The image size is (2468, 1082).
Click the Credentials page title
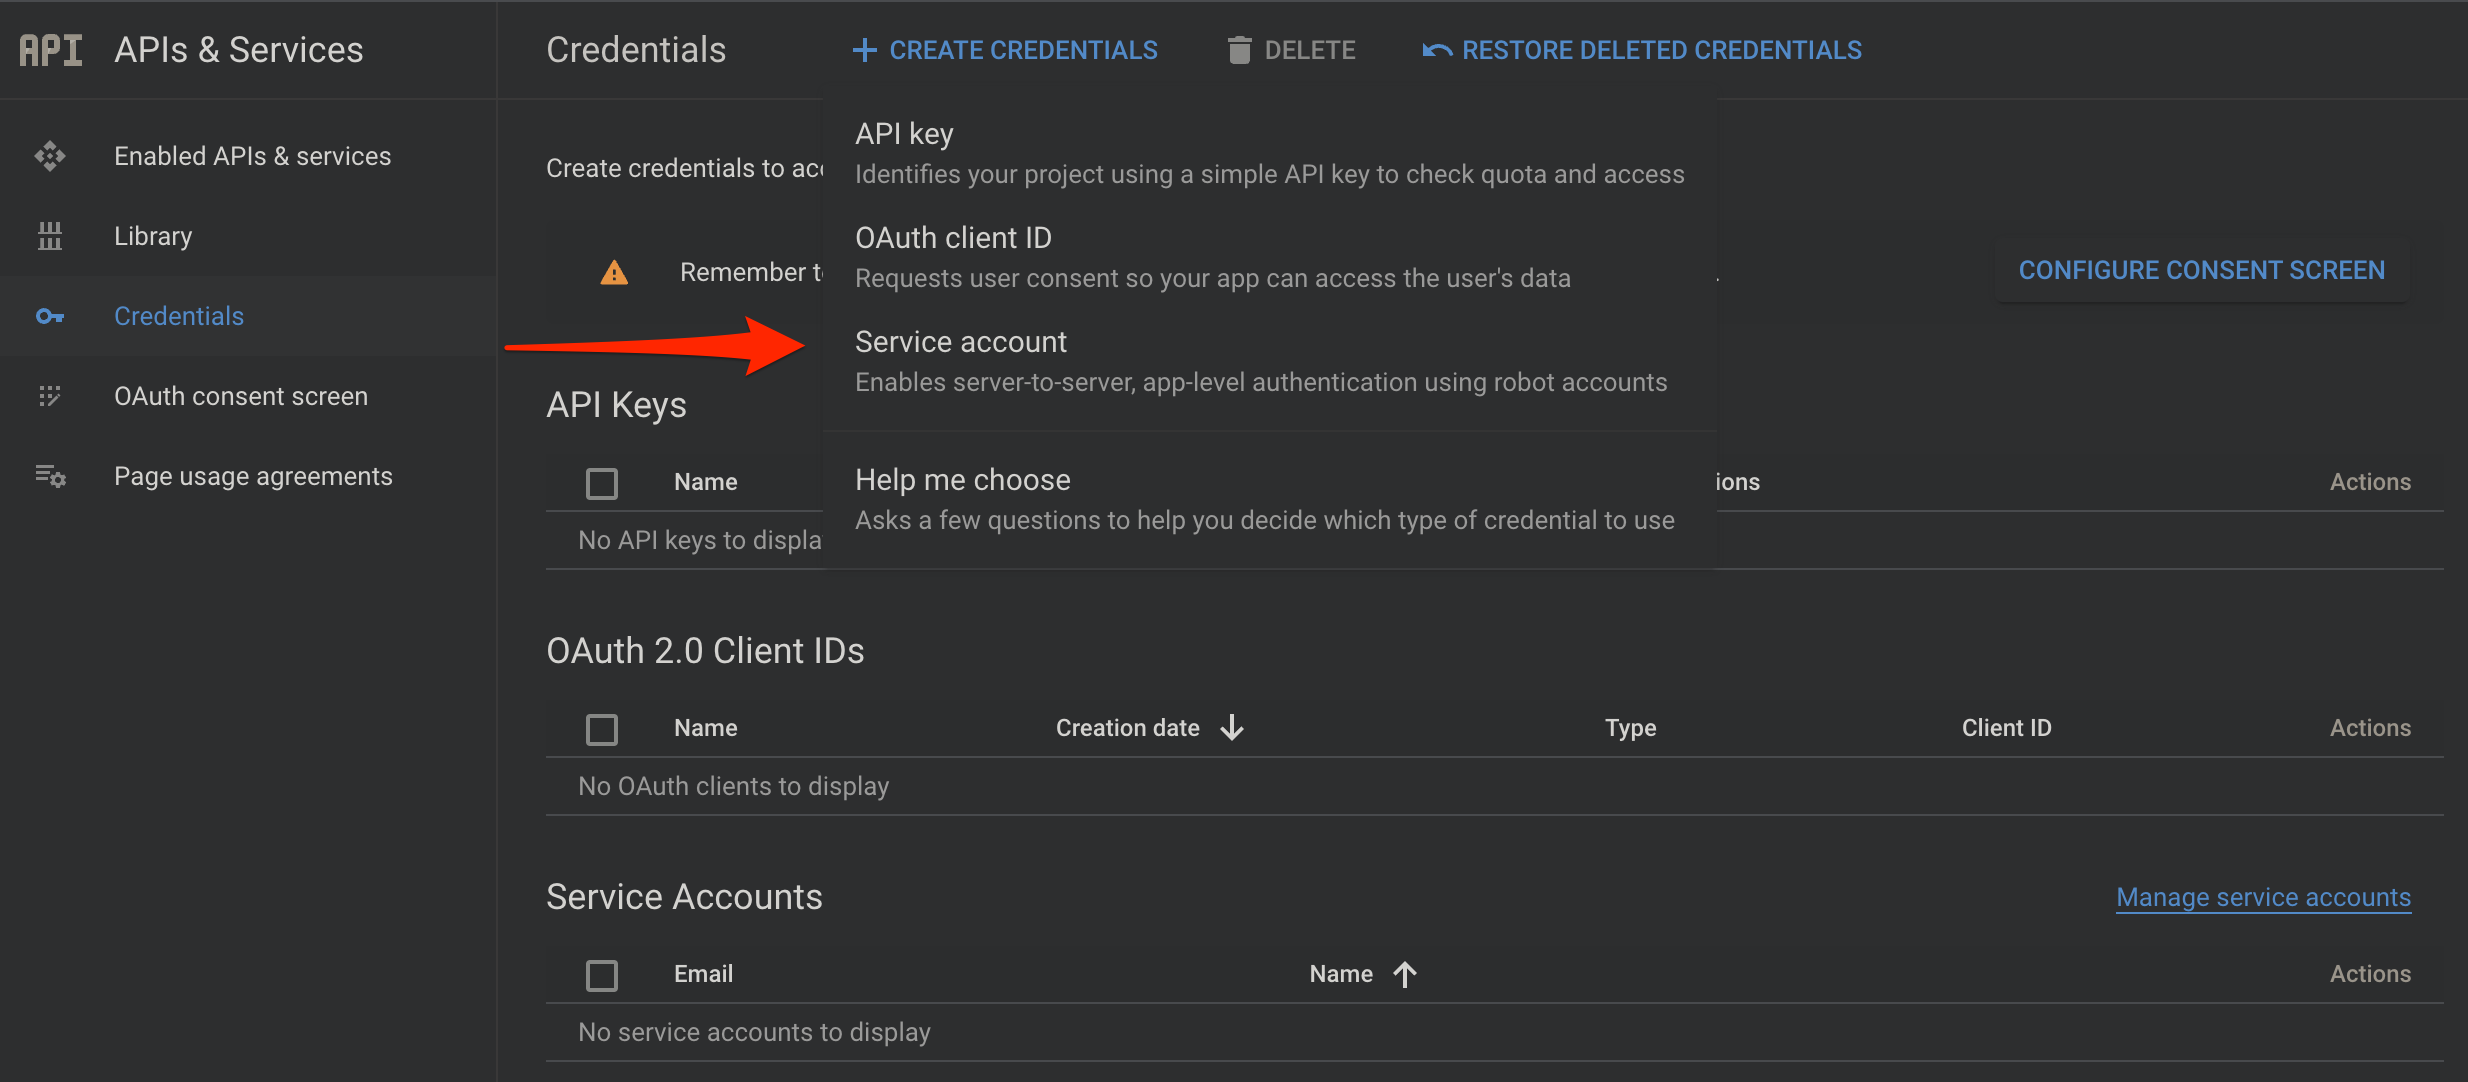pyautogui.click(x=636, y=50)
